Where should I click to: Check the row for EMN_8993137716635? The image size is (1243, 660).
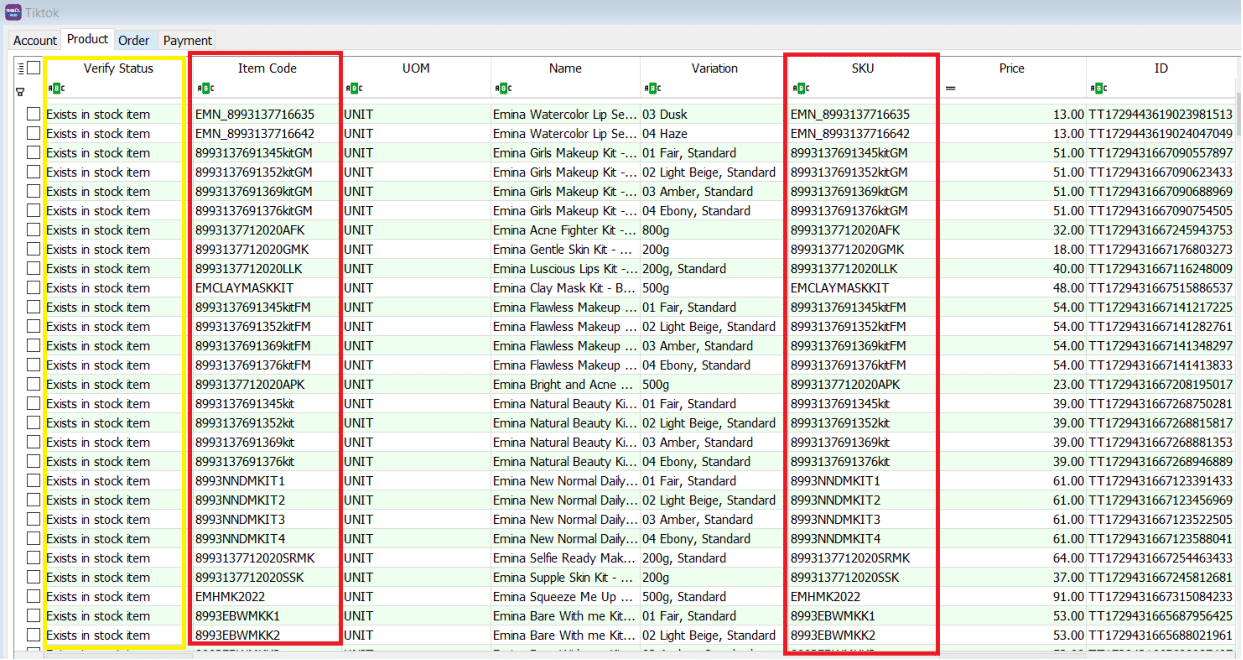tap(34, 115)
